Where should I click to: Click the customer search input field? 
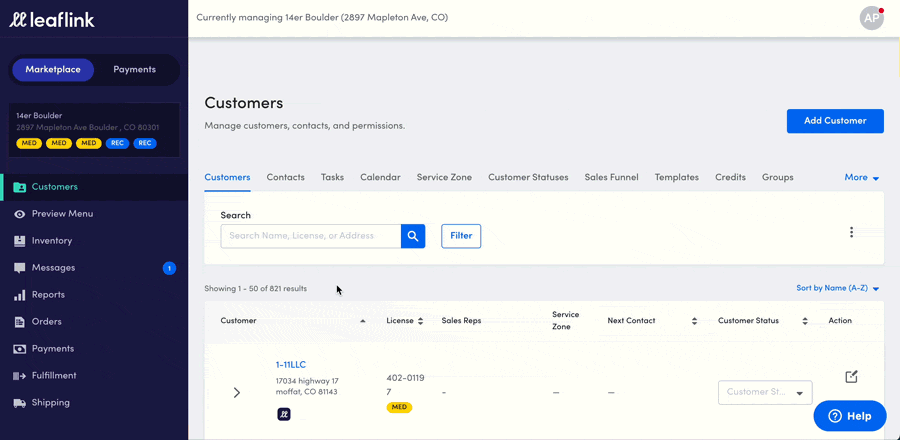tap(310, 236)
